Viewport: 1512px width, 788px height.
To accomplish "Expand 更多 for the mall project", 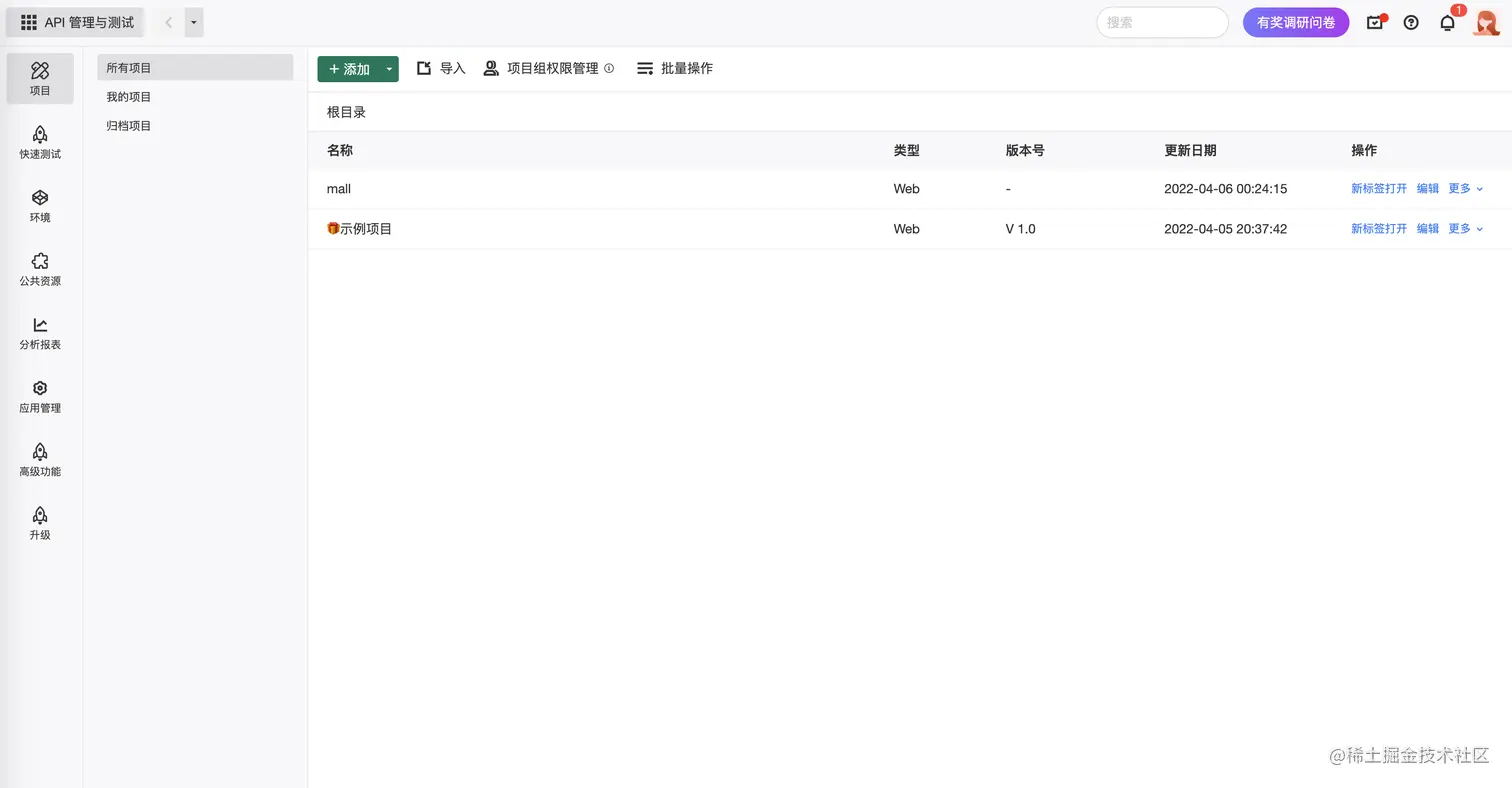I will (x=1466, y=188).
